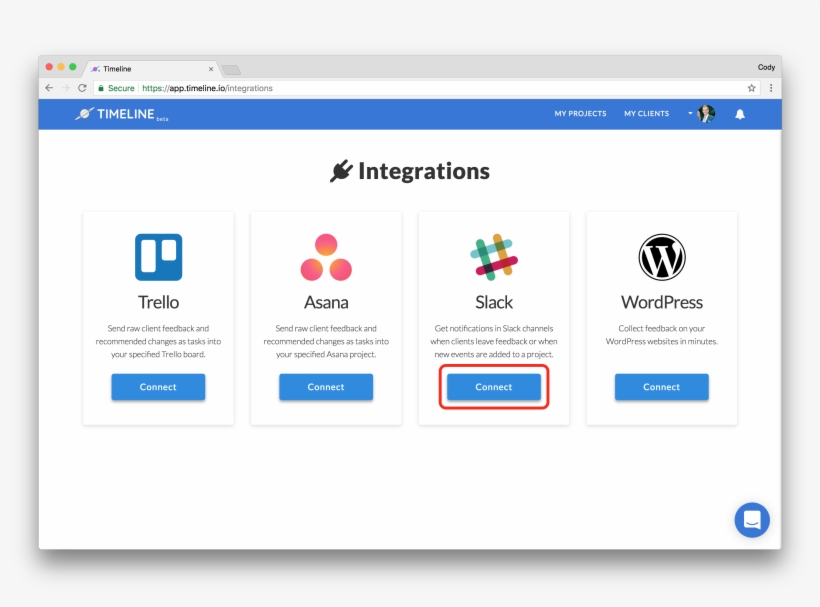The height and width of the screenshot is (607, 820).
Task: Connect the Asana integration
Action: point(326,387)
